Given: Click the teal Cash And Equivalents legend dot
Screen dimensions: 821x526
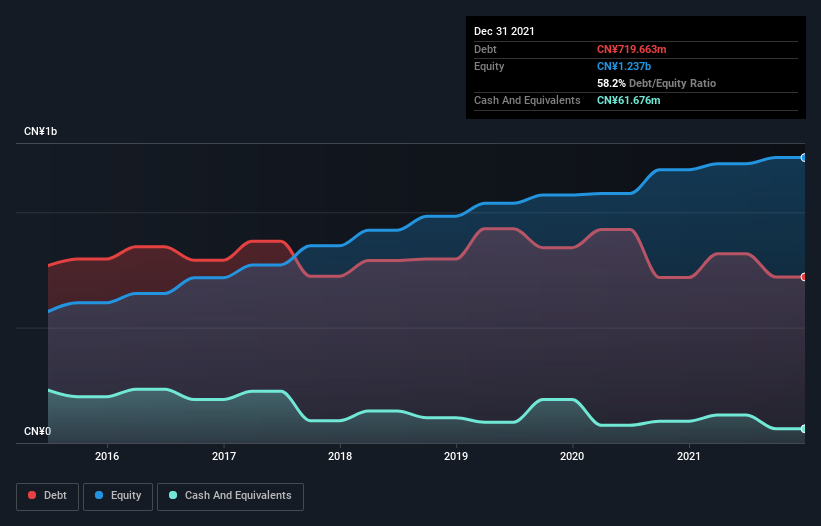Looking at the screenshot, I should [173, 495].
